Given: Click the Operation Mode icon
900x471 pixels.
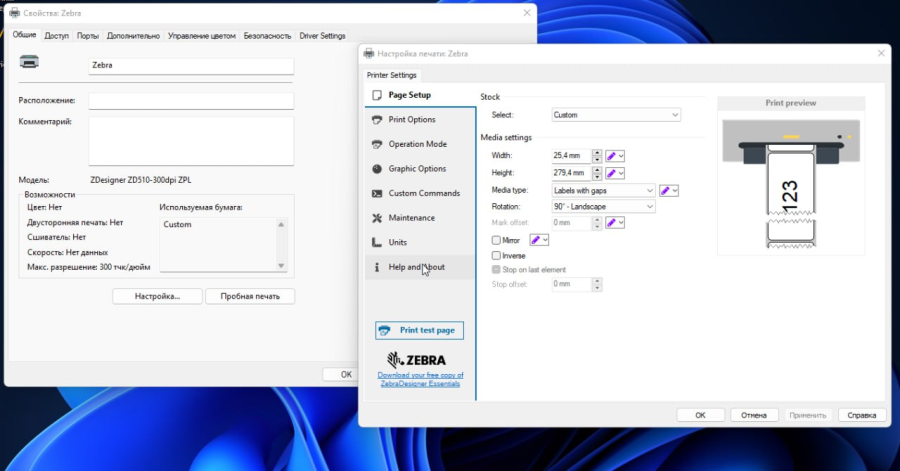Looking at the screenshot, I should click(377, 144).
